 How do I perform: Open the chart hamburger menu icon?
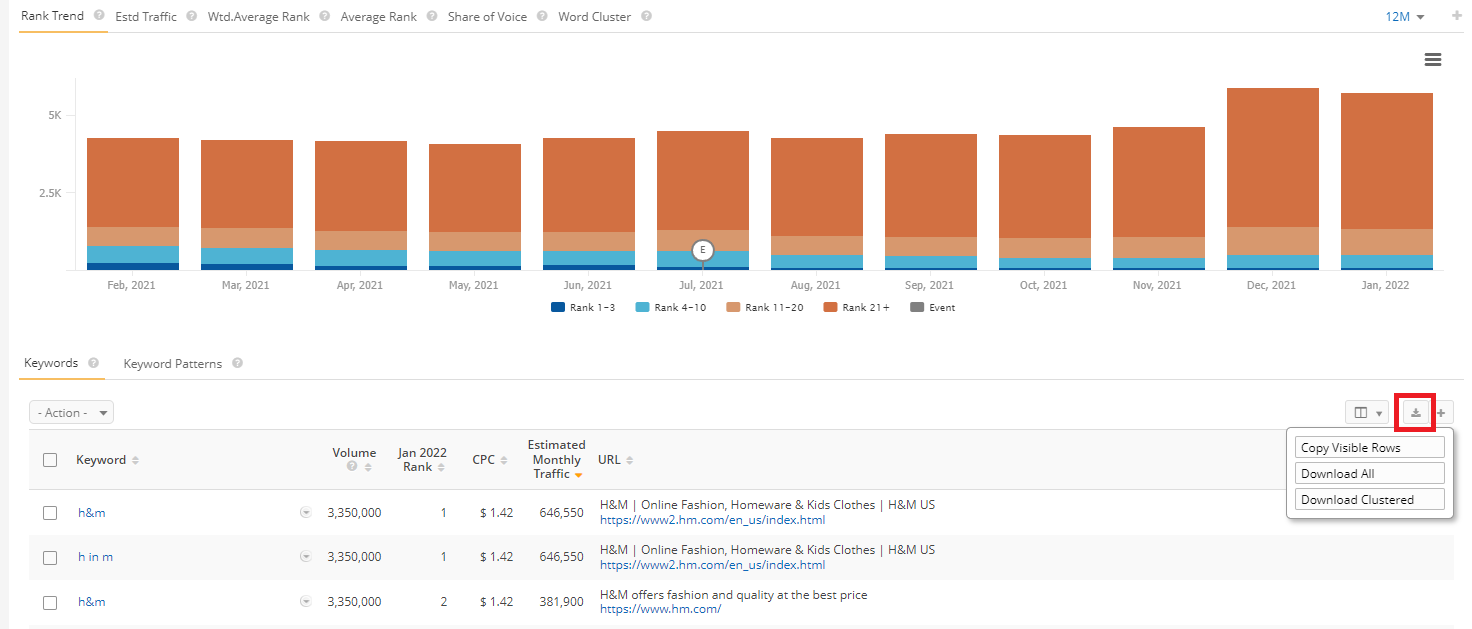[1432, 60]
